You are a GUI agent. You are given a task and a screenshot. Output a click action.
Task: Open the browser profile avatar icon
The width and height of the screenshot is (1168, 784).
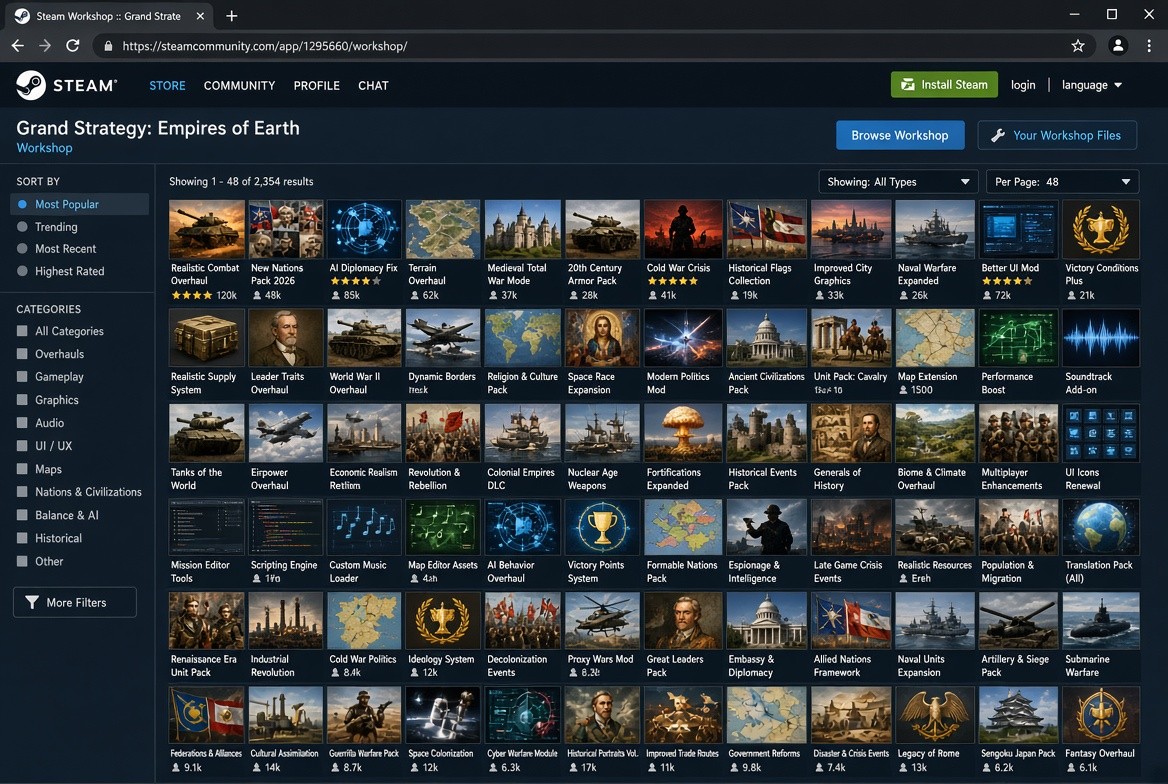pyautogui.click(x=1117, y=46)
